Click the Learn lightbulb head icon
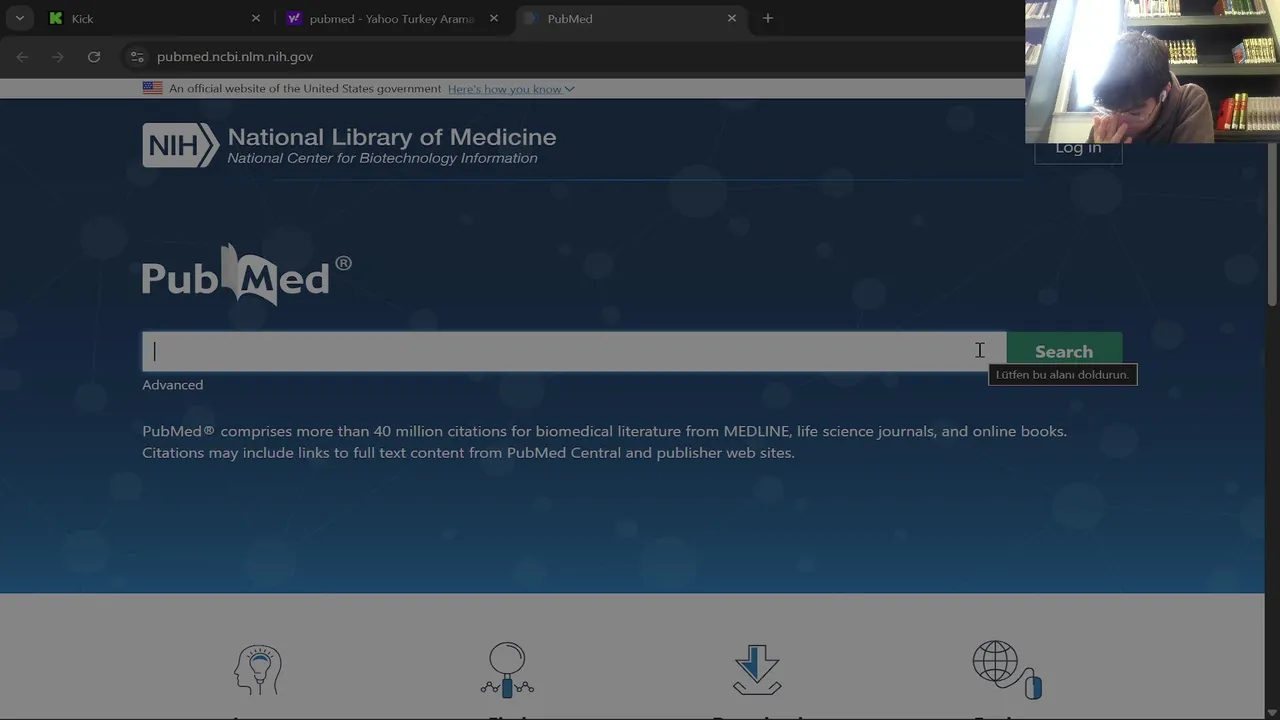 coord(258,669)
